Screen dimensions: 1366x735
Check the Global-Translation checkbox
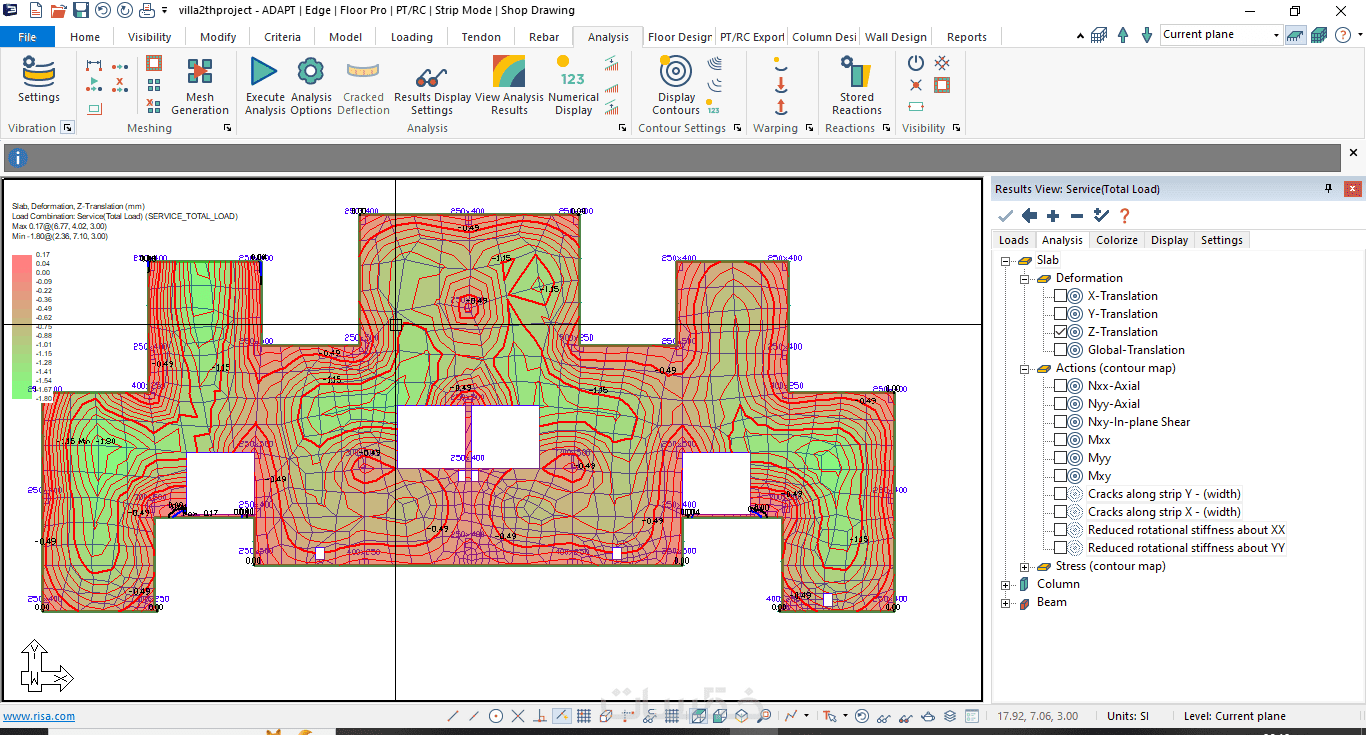1060,350
